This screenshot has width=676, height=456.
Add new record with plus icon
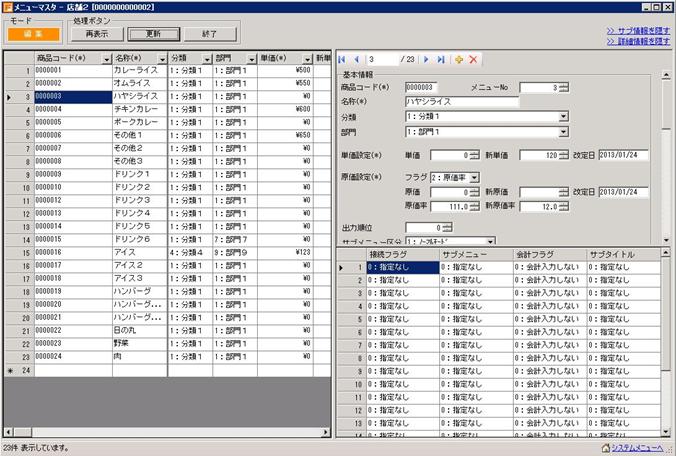tap(459, 59)
